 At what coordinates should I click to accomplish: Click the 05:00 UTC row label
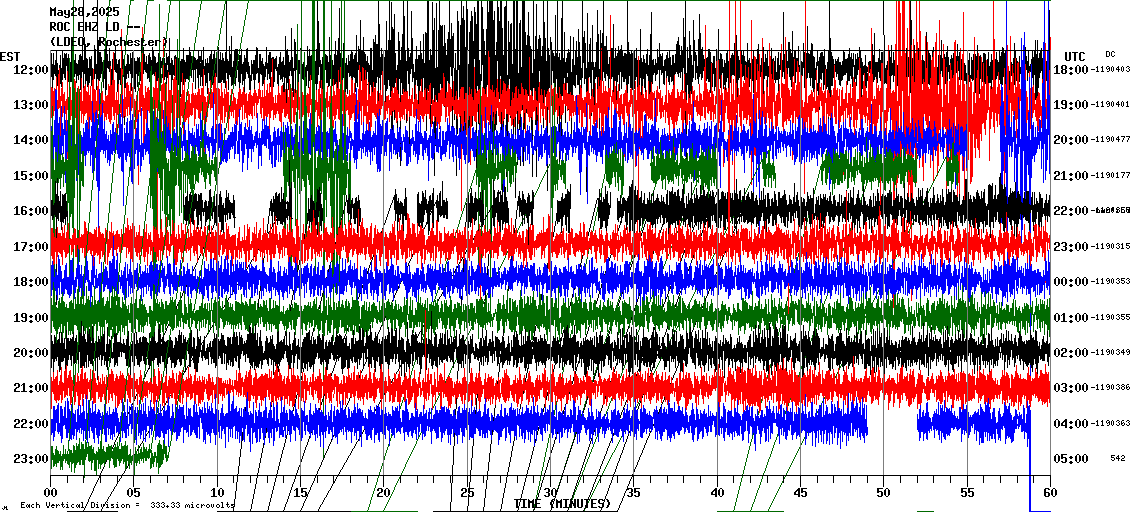click(1071, 459)
